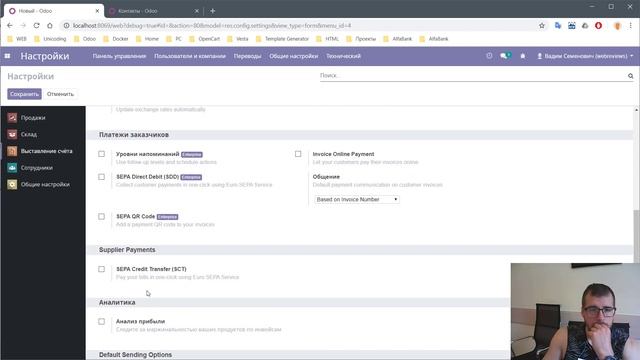The width and height of the screenshot is (640, 360).
Task: Select the Сотрудники sidebar icon
Action: 12,168
